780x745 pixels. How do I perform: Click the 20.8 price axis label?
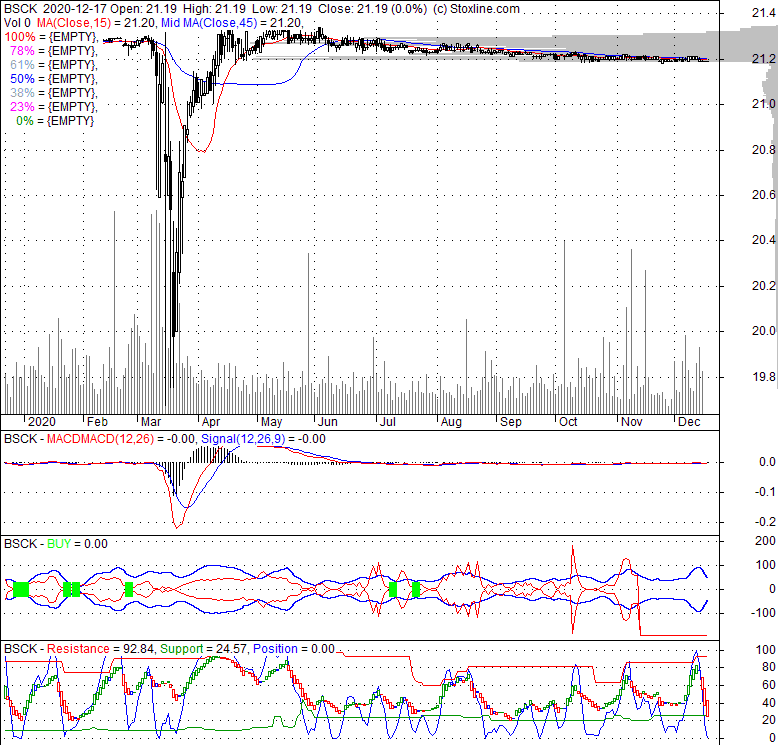764,149
